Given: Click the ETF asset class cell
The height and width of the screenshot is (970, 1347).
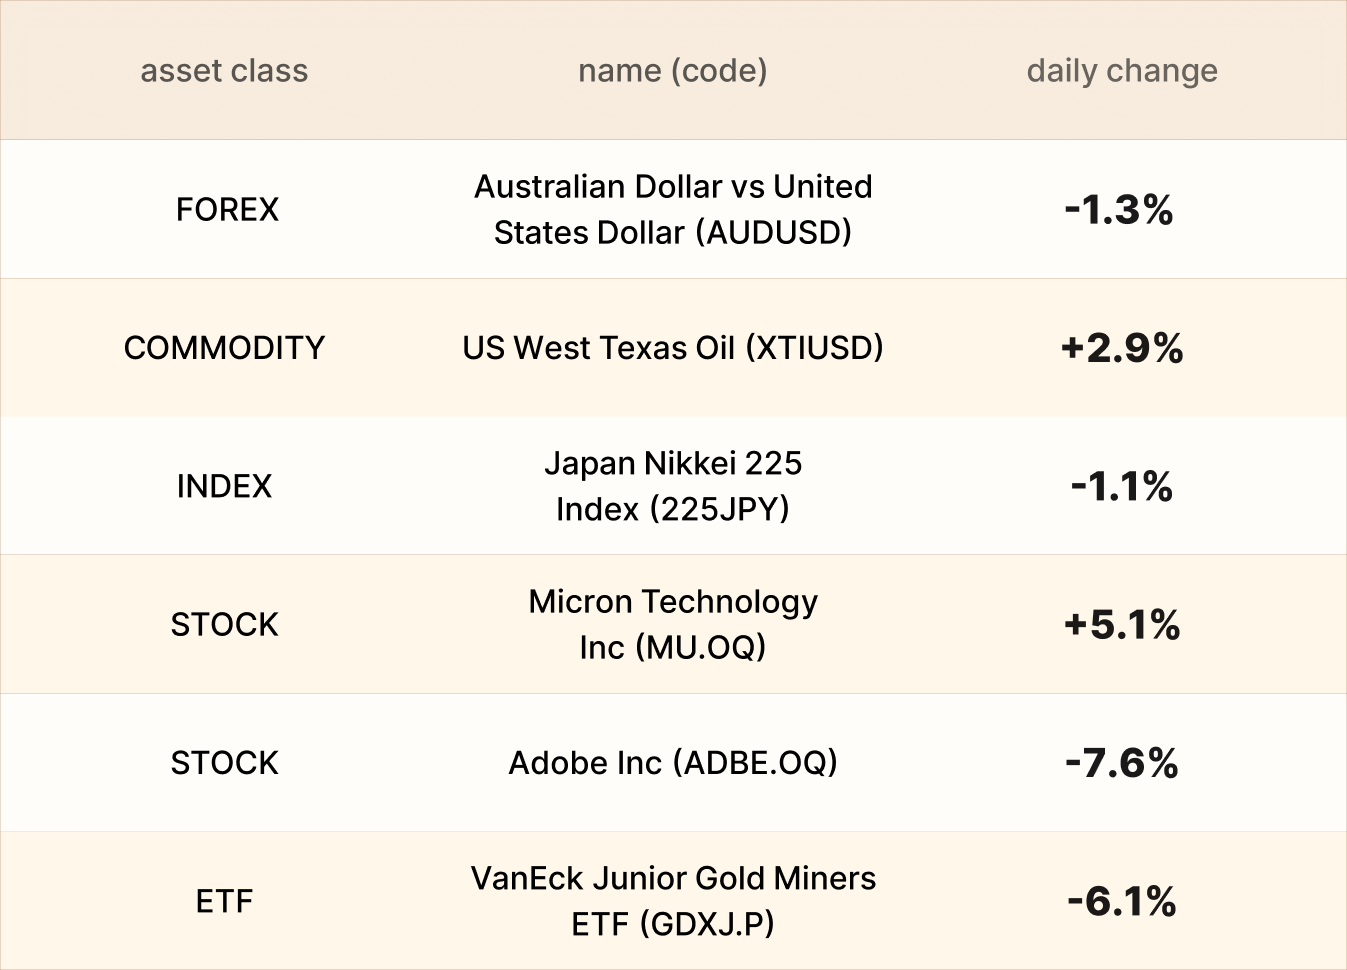Looking at the screenshot, I should [x=224, y=901].
